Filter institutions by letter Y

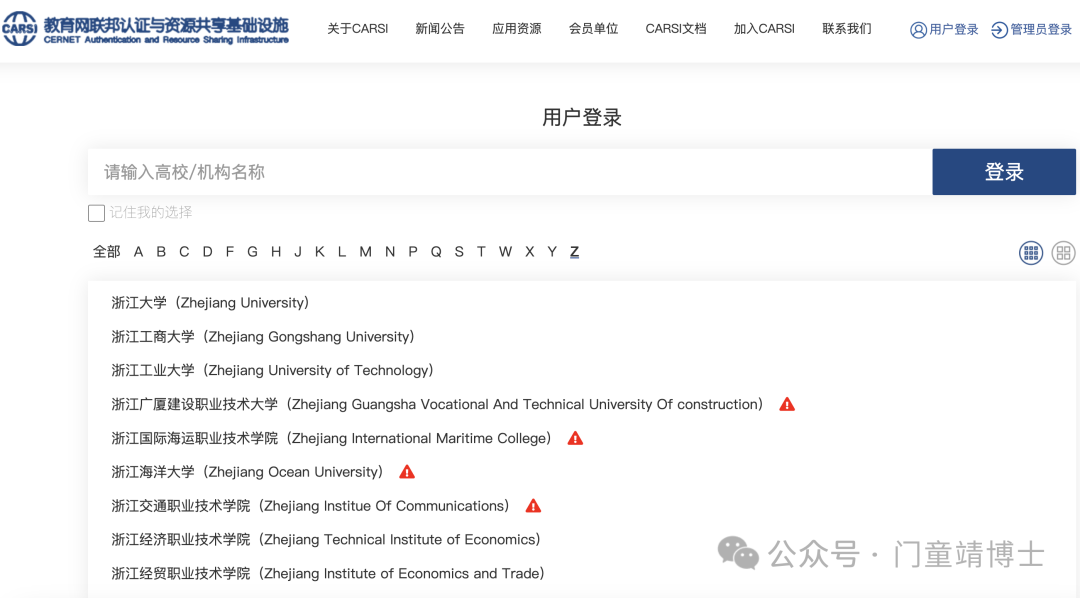552,251
